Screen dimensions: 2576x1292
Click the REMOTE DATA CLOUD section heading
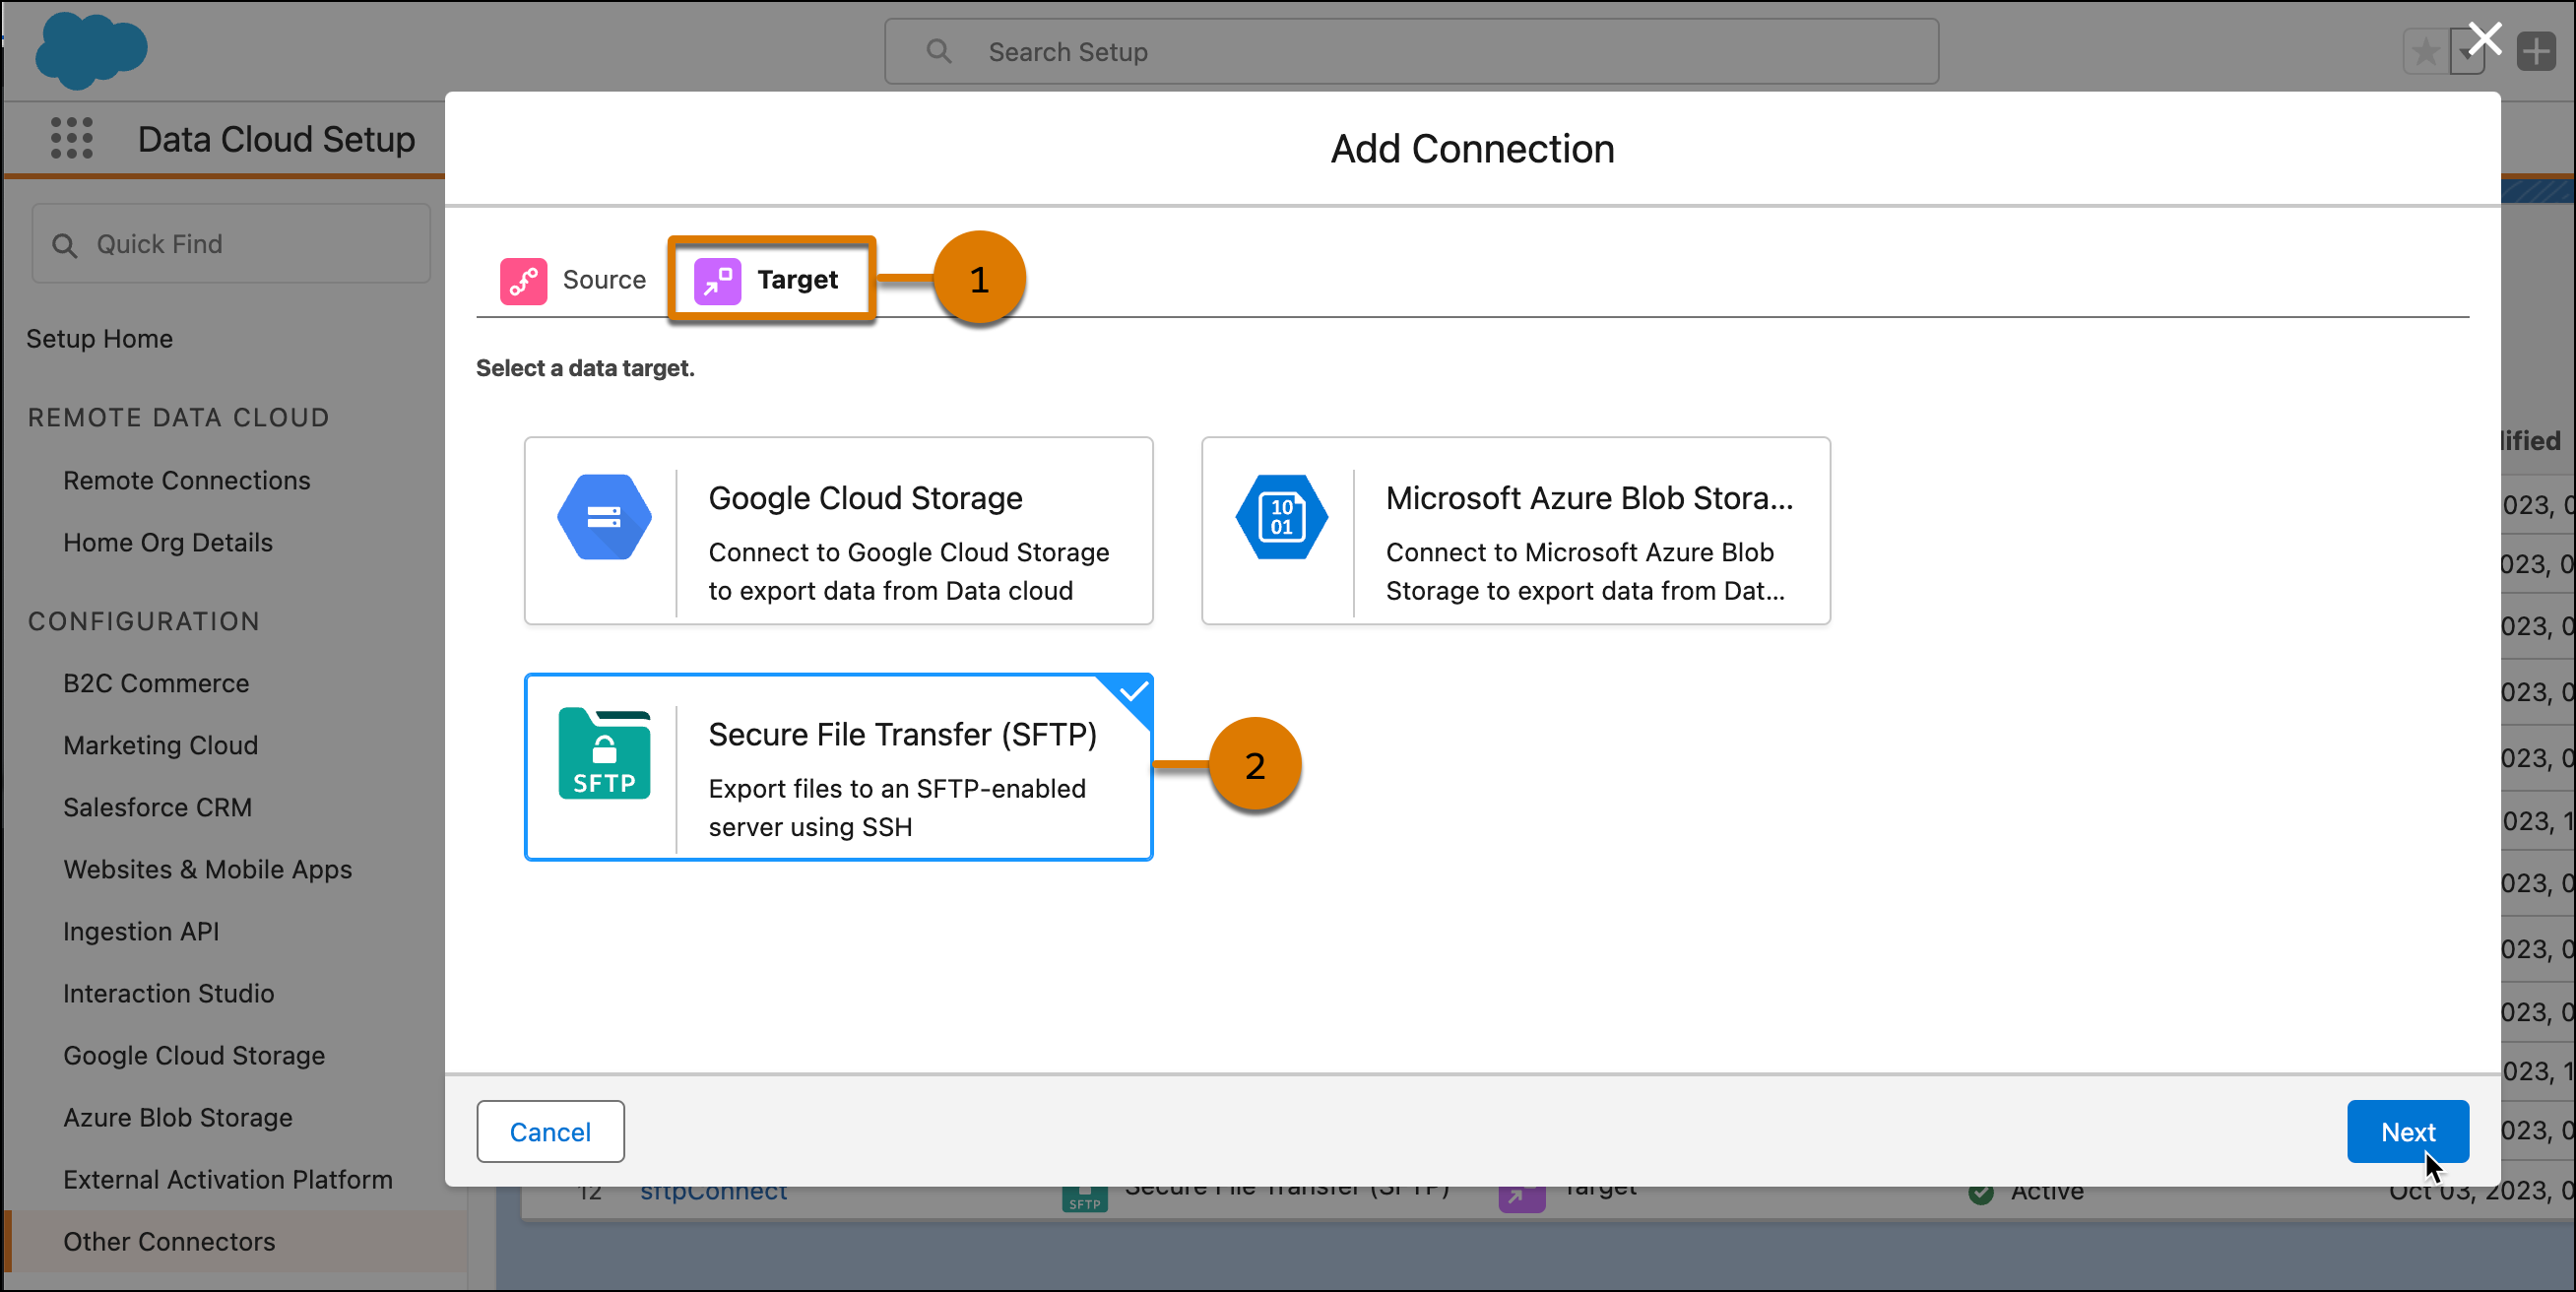tap(179, 418)
